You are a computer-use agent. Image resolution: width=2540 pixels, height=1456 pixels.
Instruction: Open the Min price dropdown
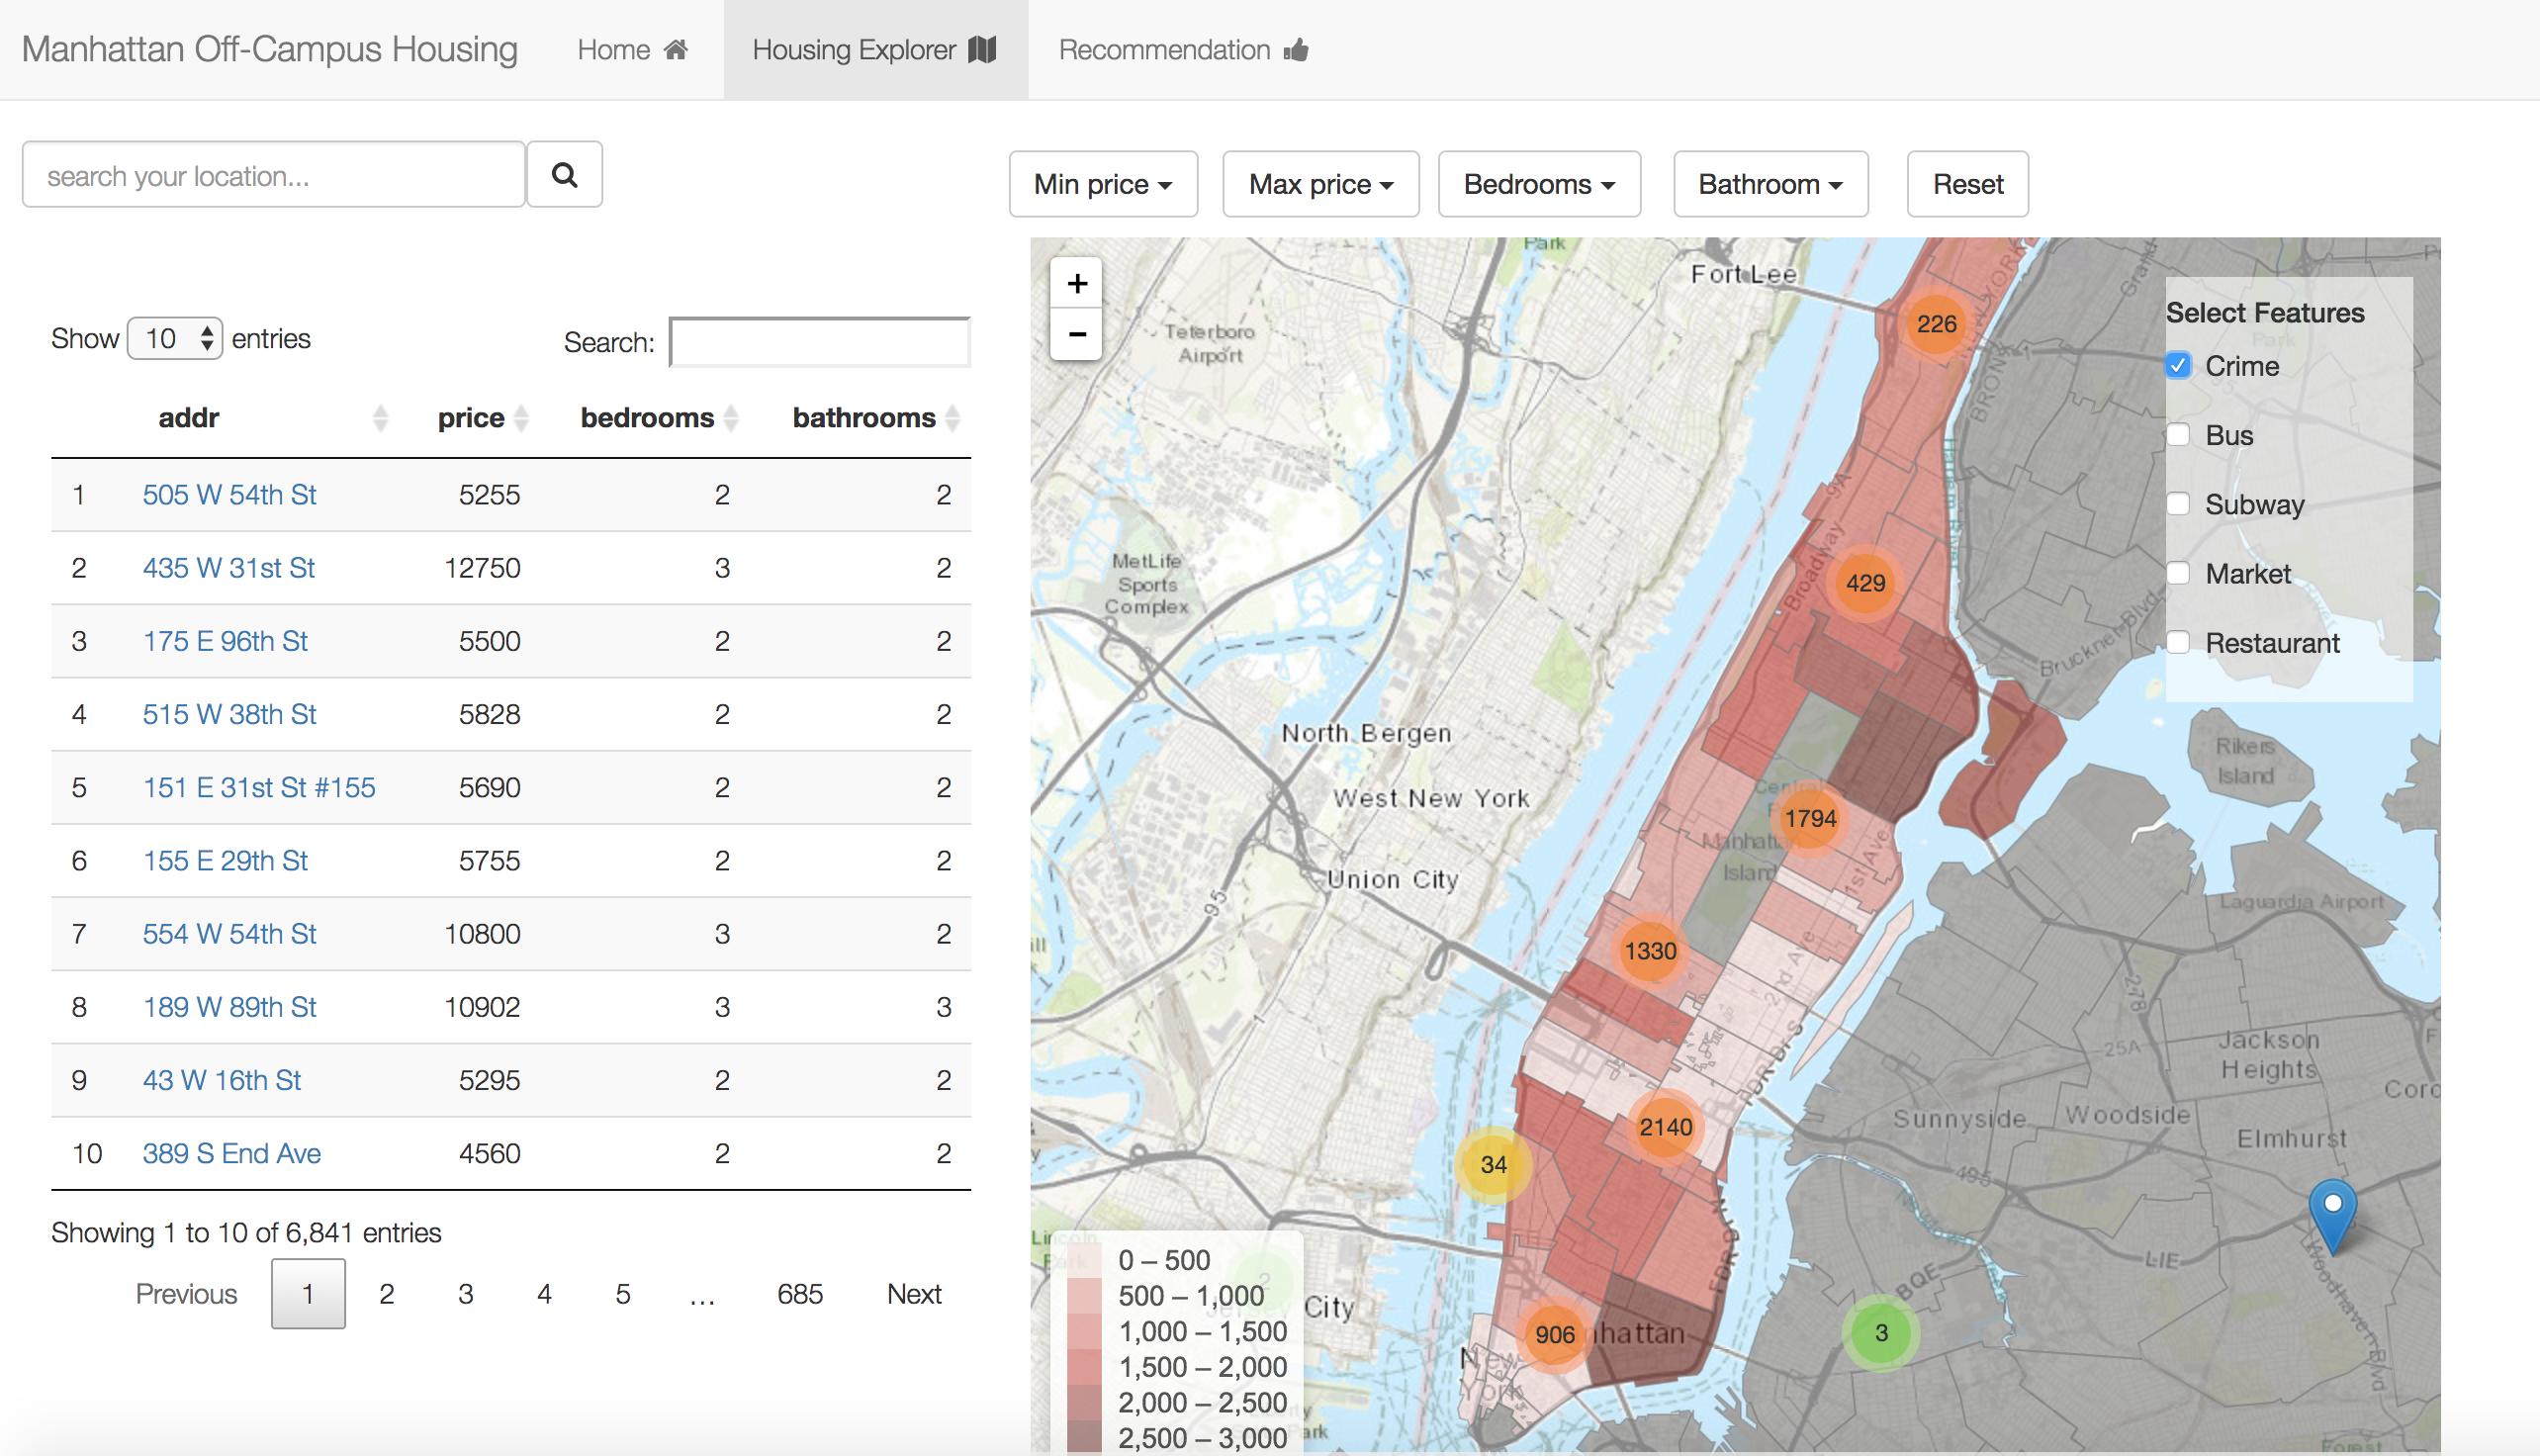point(1103,184)
